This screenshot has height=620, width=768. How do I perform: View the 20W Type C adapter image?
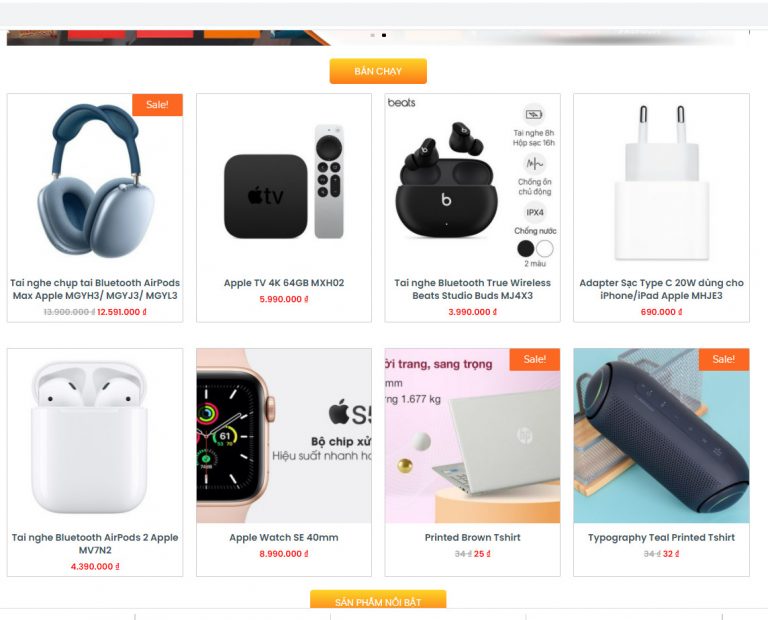pos(661,181)
